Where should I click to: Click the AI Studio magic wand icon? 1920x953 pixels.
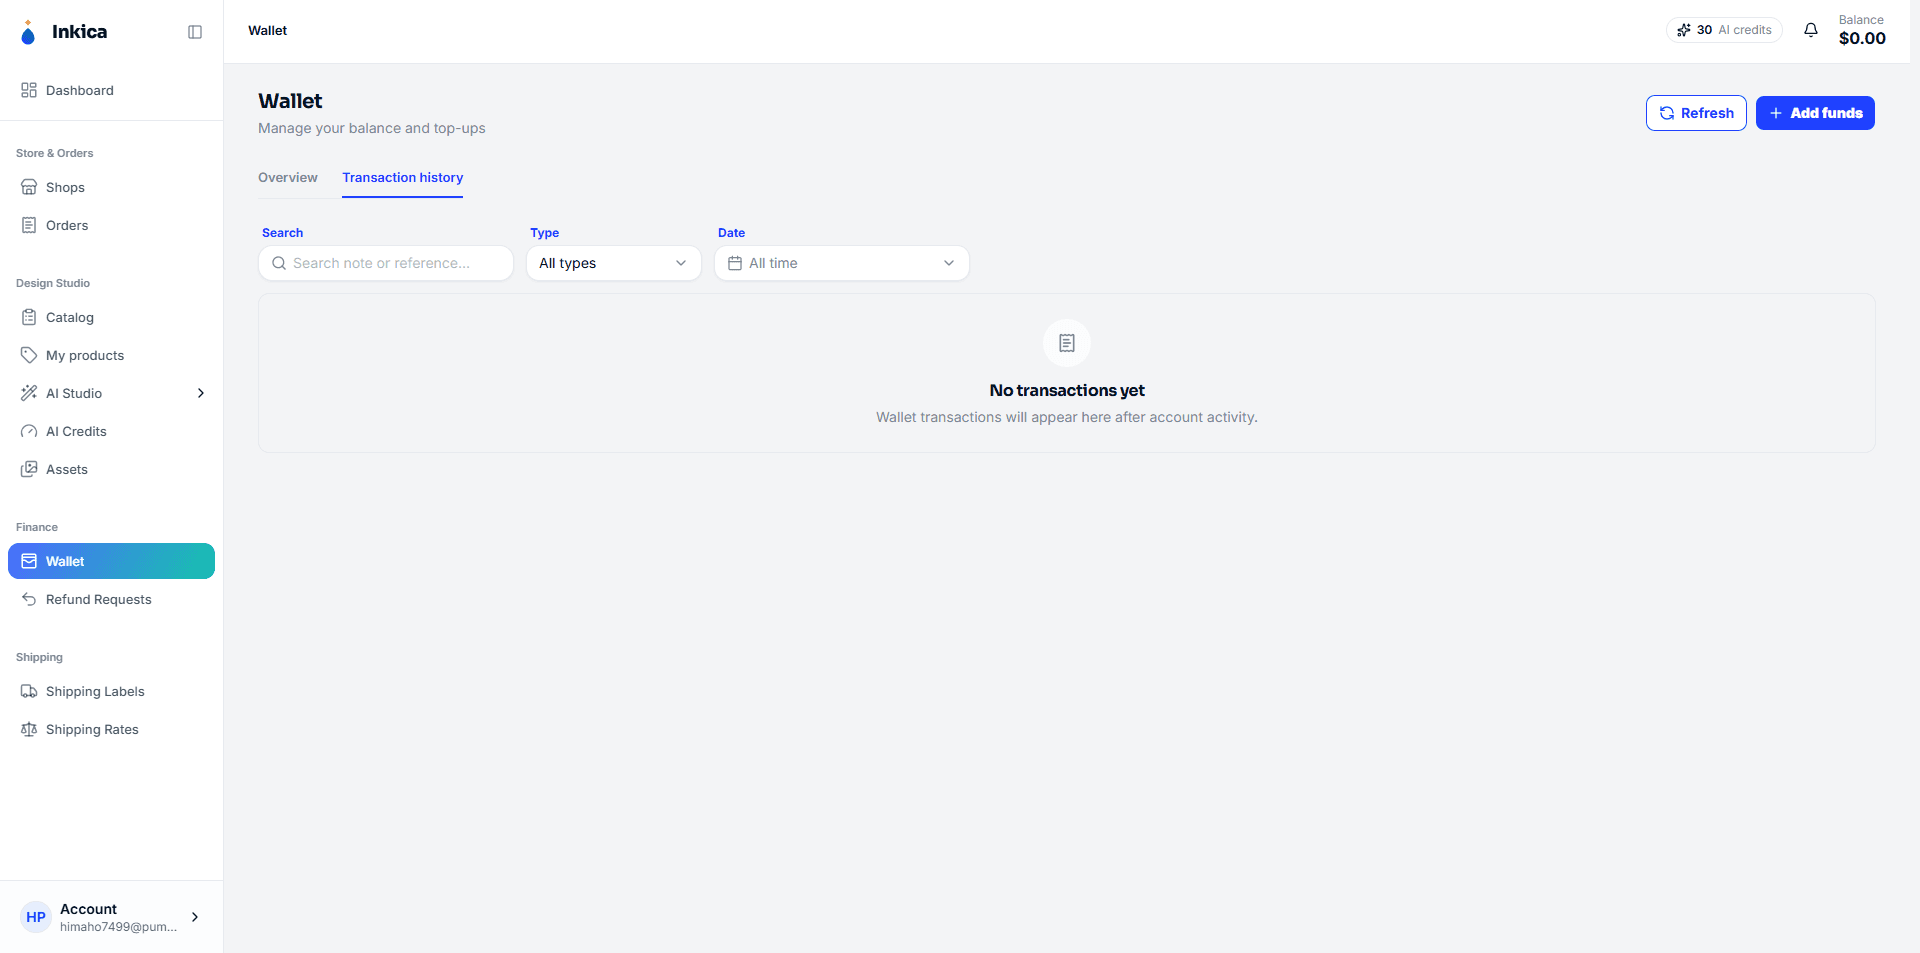(29, 393)
